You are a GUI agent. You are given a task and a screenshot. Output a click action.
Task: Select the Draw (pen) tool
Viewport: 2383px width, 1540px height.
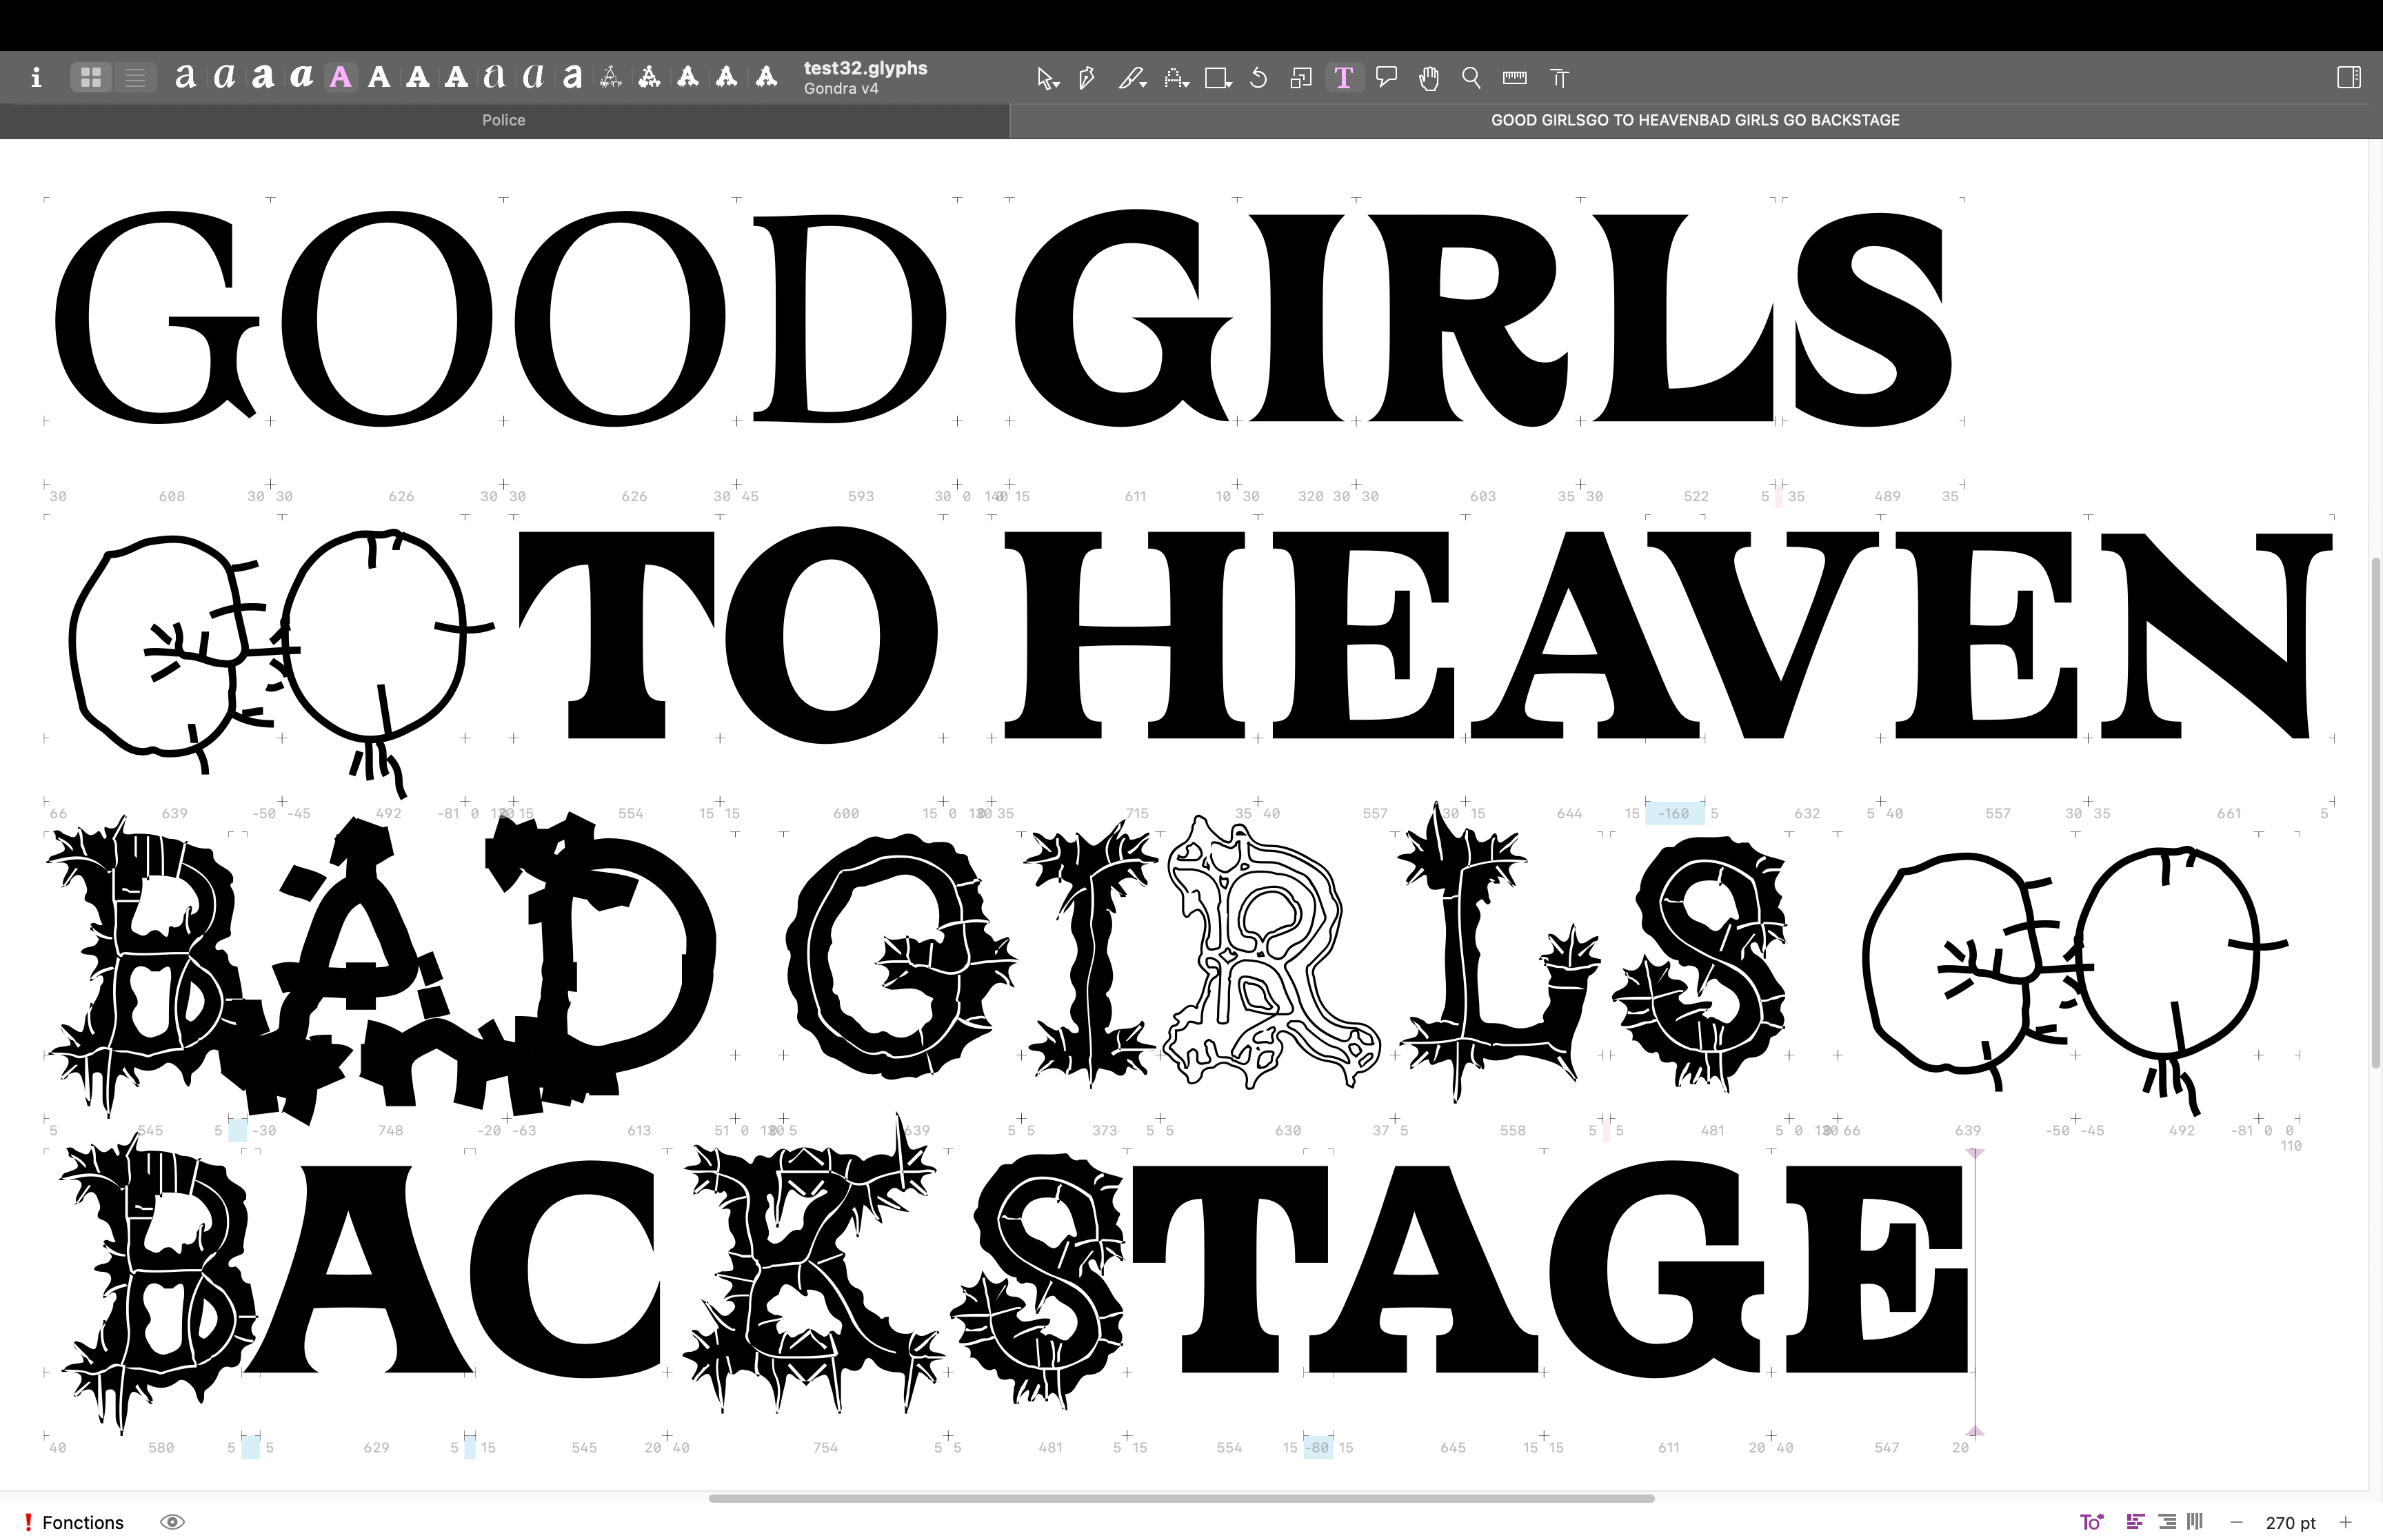click(x=1087, y=78)
